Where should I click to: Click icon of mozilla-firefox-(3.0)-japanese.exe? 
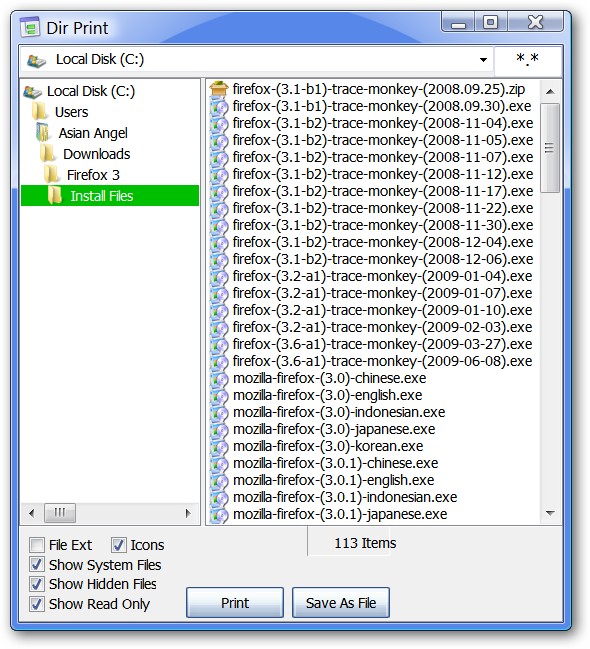pos(219,429)
